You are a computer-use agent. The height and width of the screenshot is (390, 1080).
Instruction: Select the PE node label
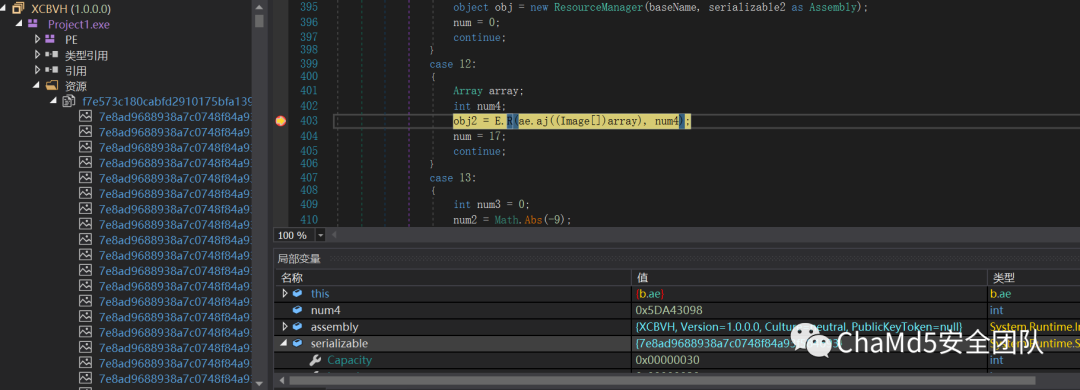click(x=71, y=39)
